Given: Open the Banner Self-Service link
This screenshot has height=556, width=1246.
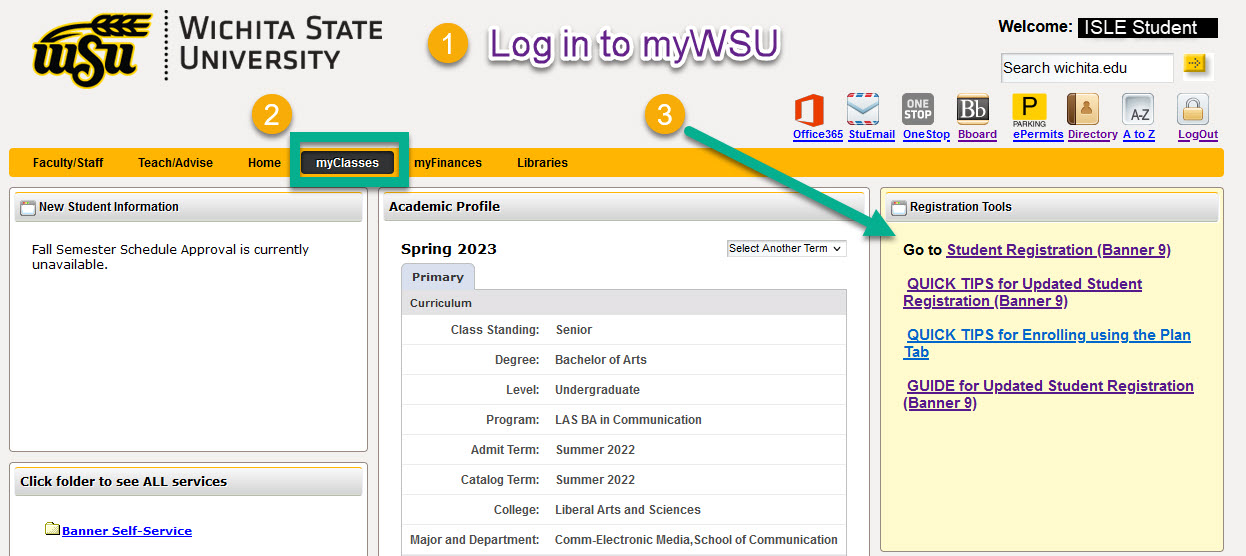Looking at the screenshot, I should (x=127, y=531).
